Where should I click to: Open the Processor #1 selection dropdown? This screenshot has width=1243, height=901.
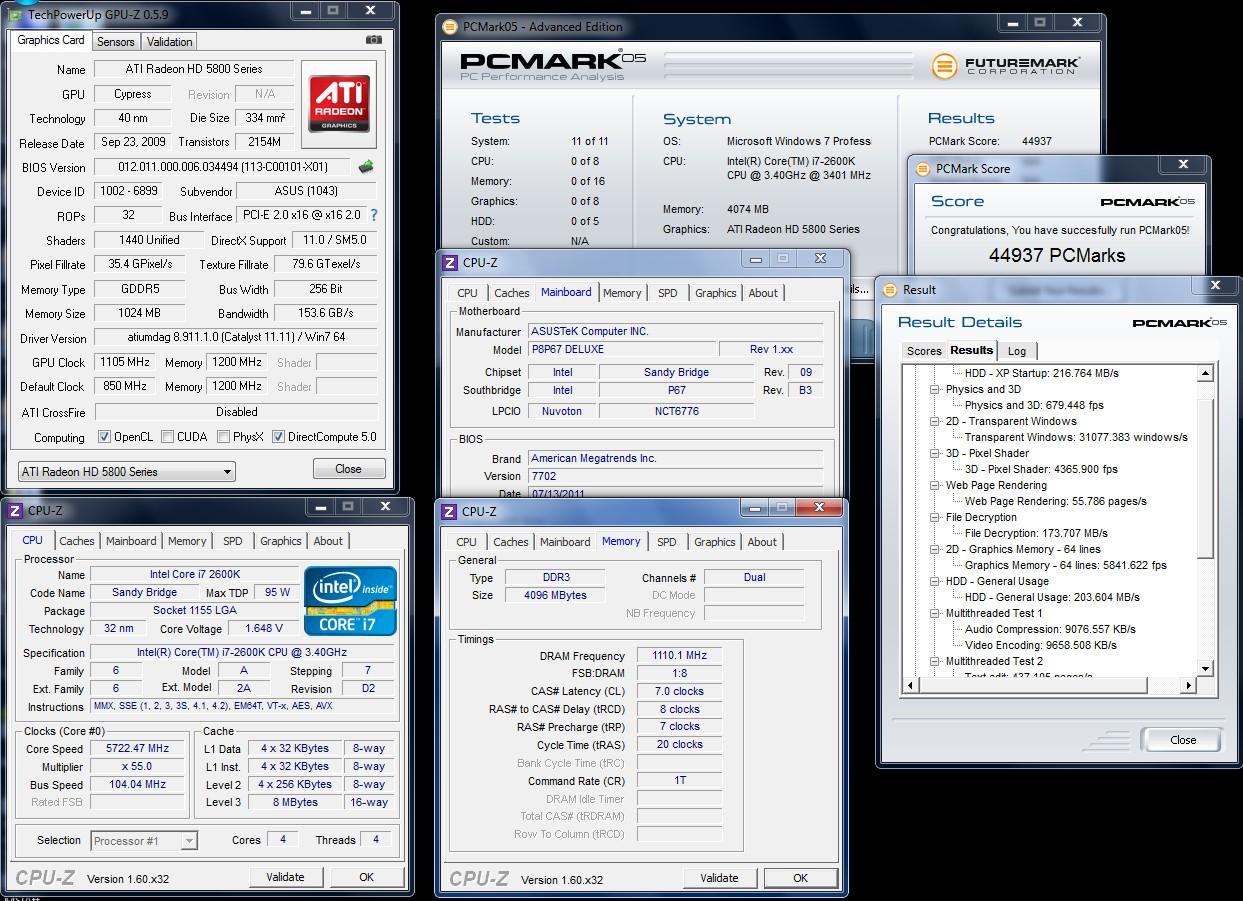143,841
